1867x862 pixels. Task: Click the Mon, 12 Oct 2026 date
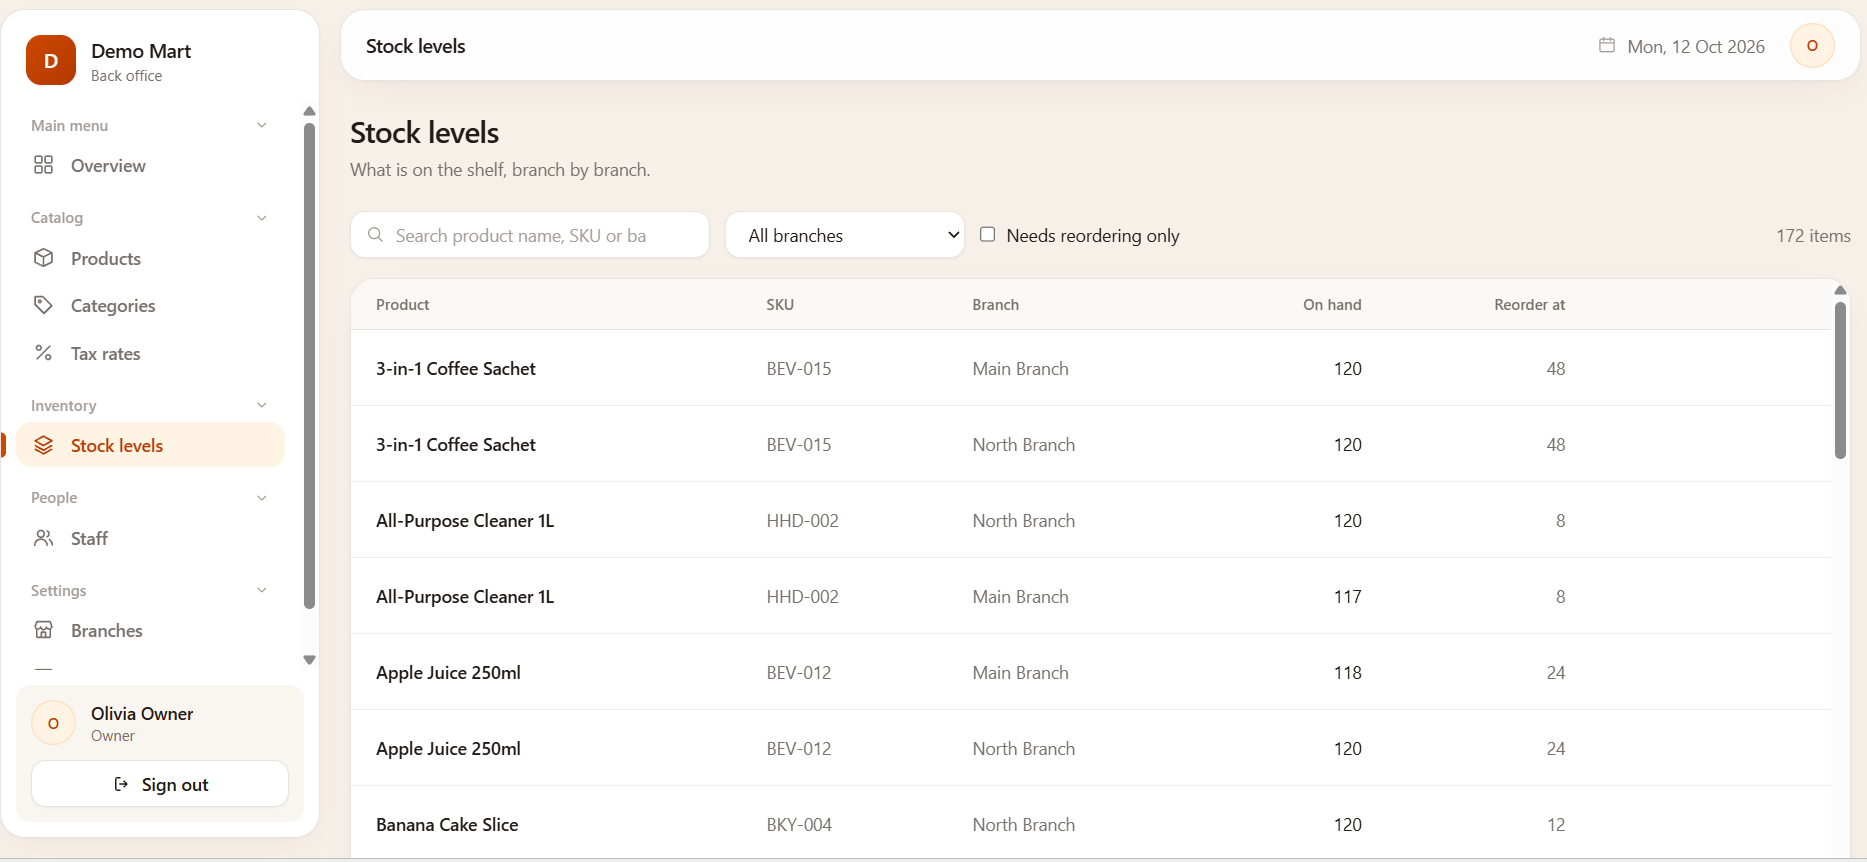click(1696, 46)
